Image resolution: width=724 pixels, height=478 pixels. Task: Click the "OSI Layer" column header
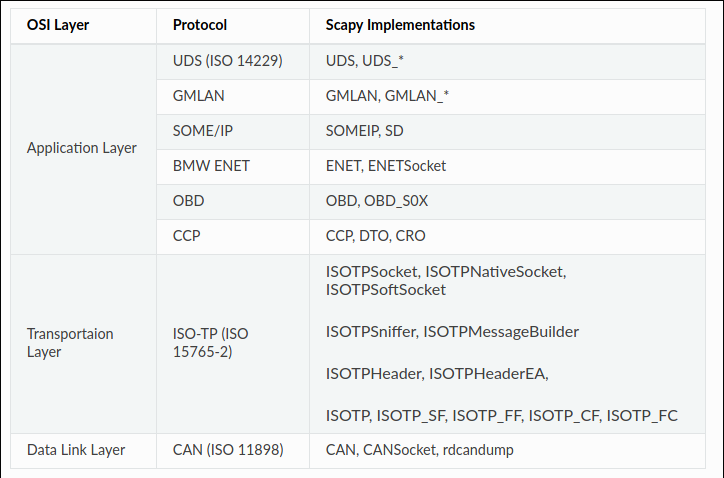coord(58,24)
